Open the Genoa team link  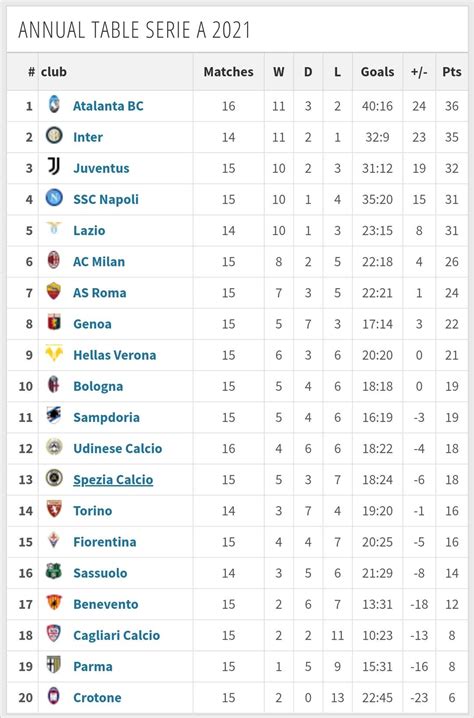pyautogui.click(x=93, y=324)
